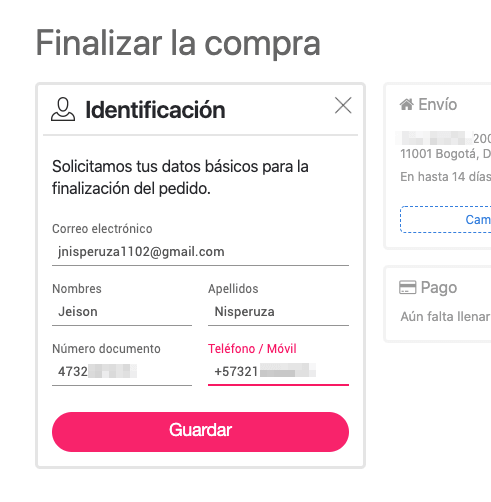Edit the Nombres field containing Jeison
Viewport: 491px width, 502px height.
point(122,312)
